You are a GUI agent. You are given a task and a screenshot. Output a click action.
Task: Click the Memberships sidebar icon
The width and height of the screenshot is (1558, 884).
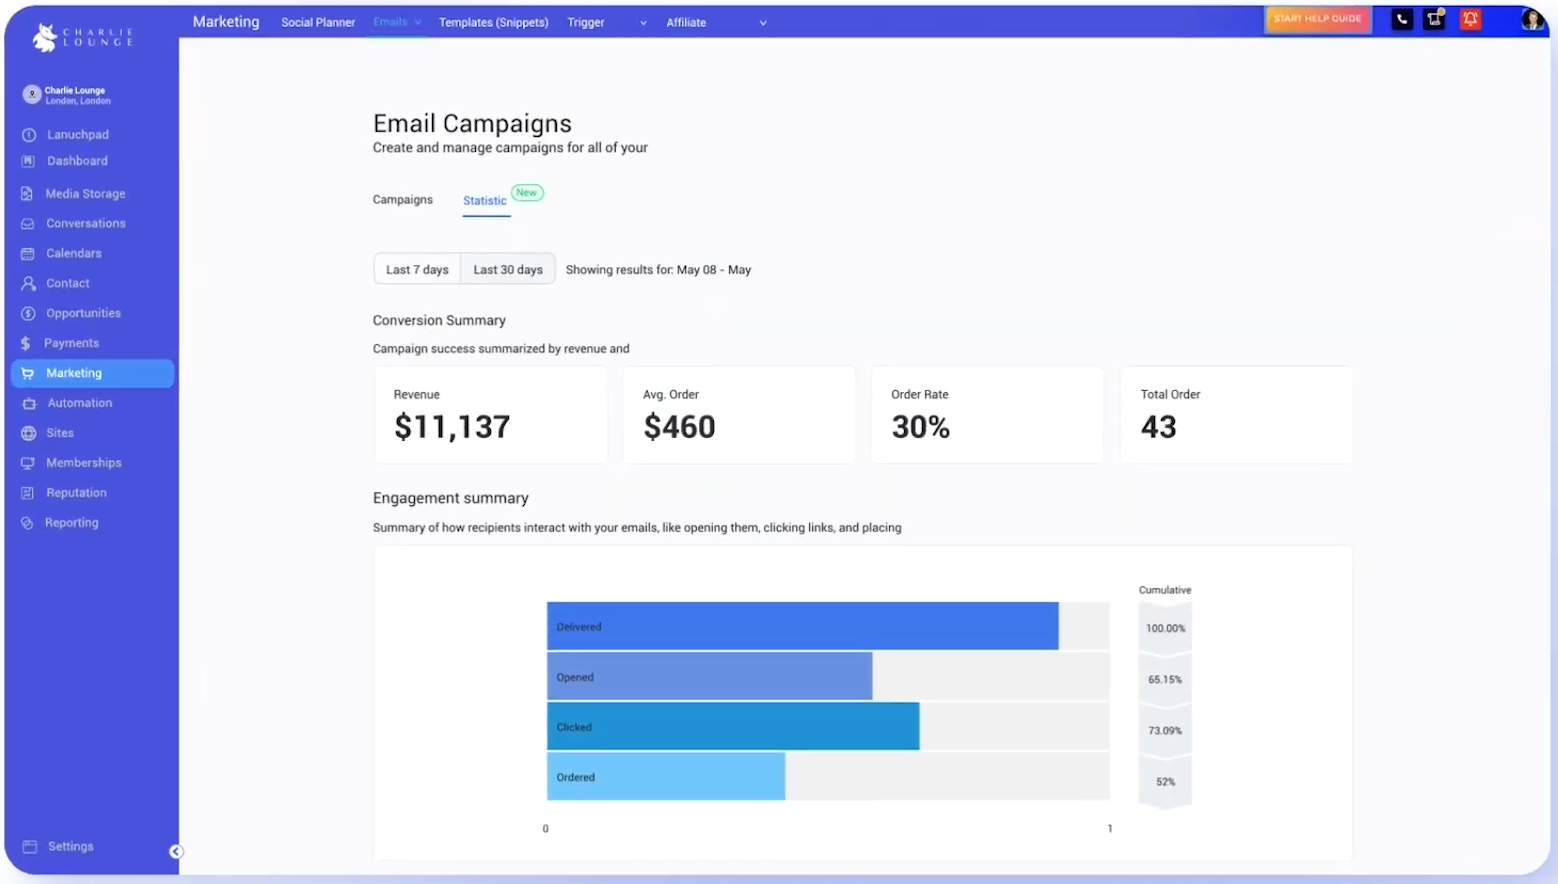28,463
